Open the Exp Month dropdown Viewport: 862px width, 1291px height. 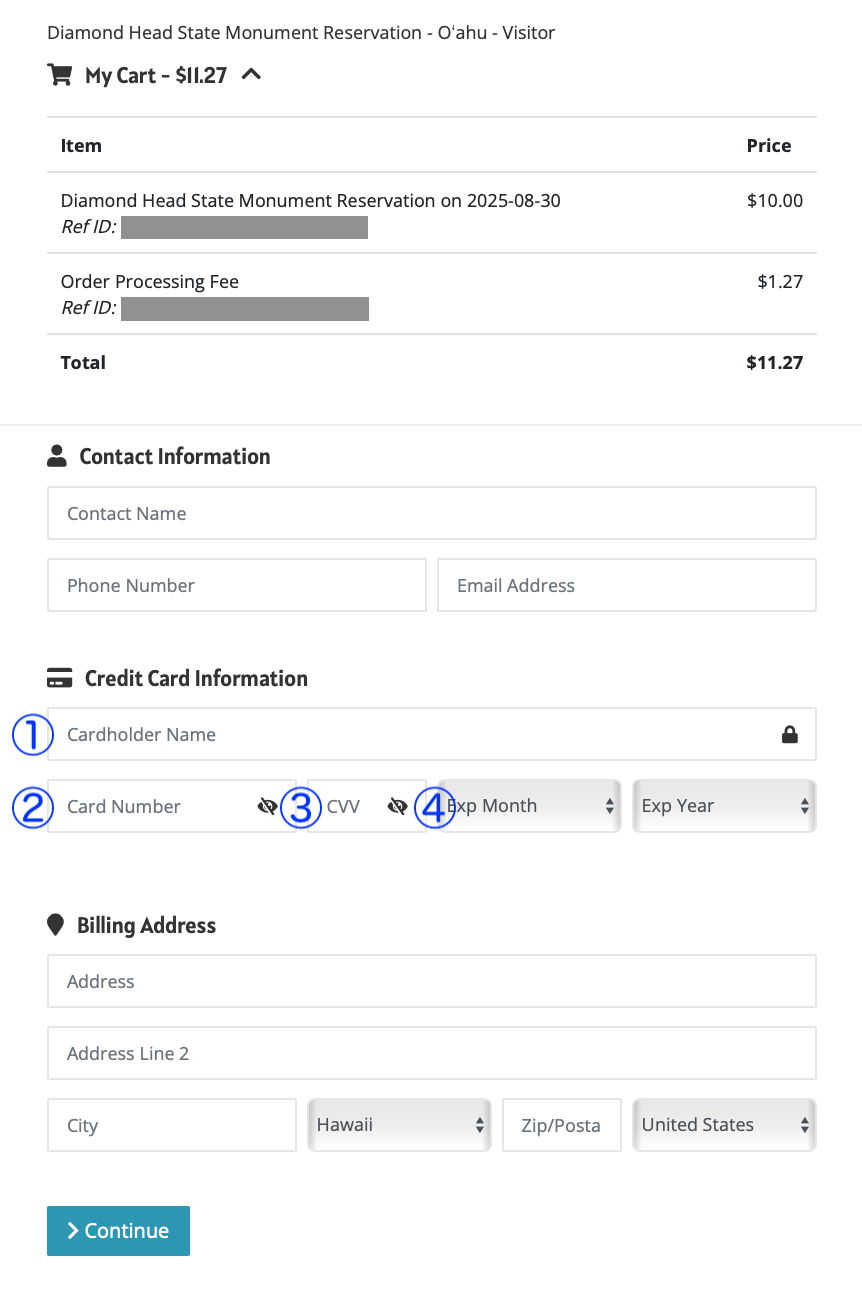[529, 806]
